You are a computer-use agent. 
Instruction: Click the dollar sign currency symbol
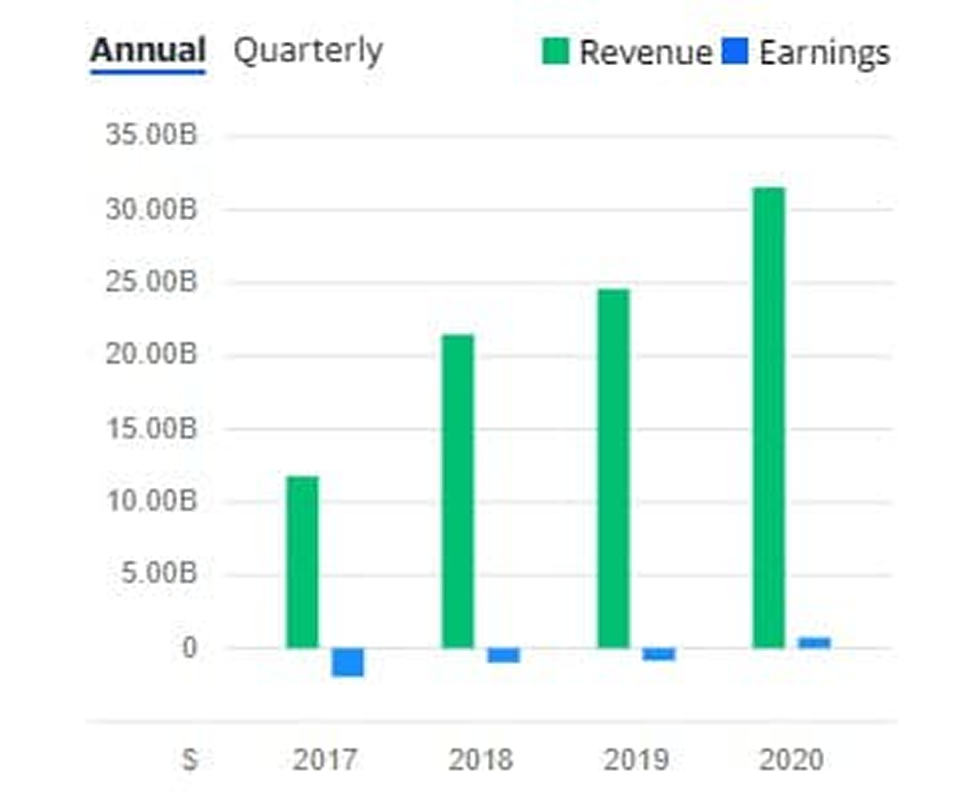coord(189,760)
